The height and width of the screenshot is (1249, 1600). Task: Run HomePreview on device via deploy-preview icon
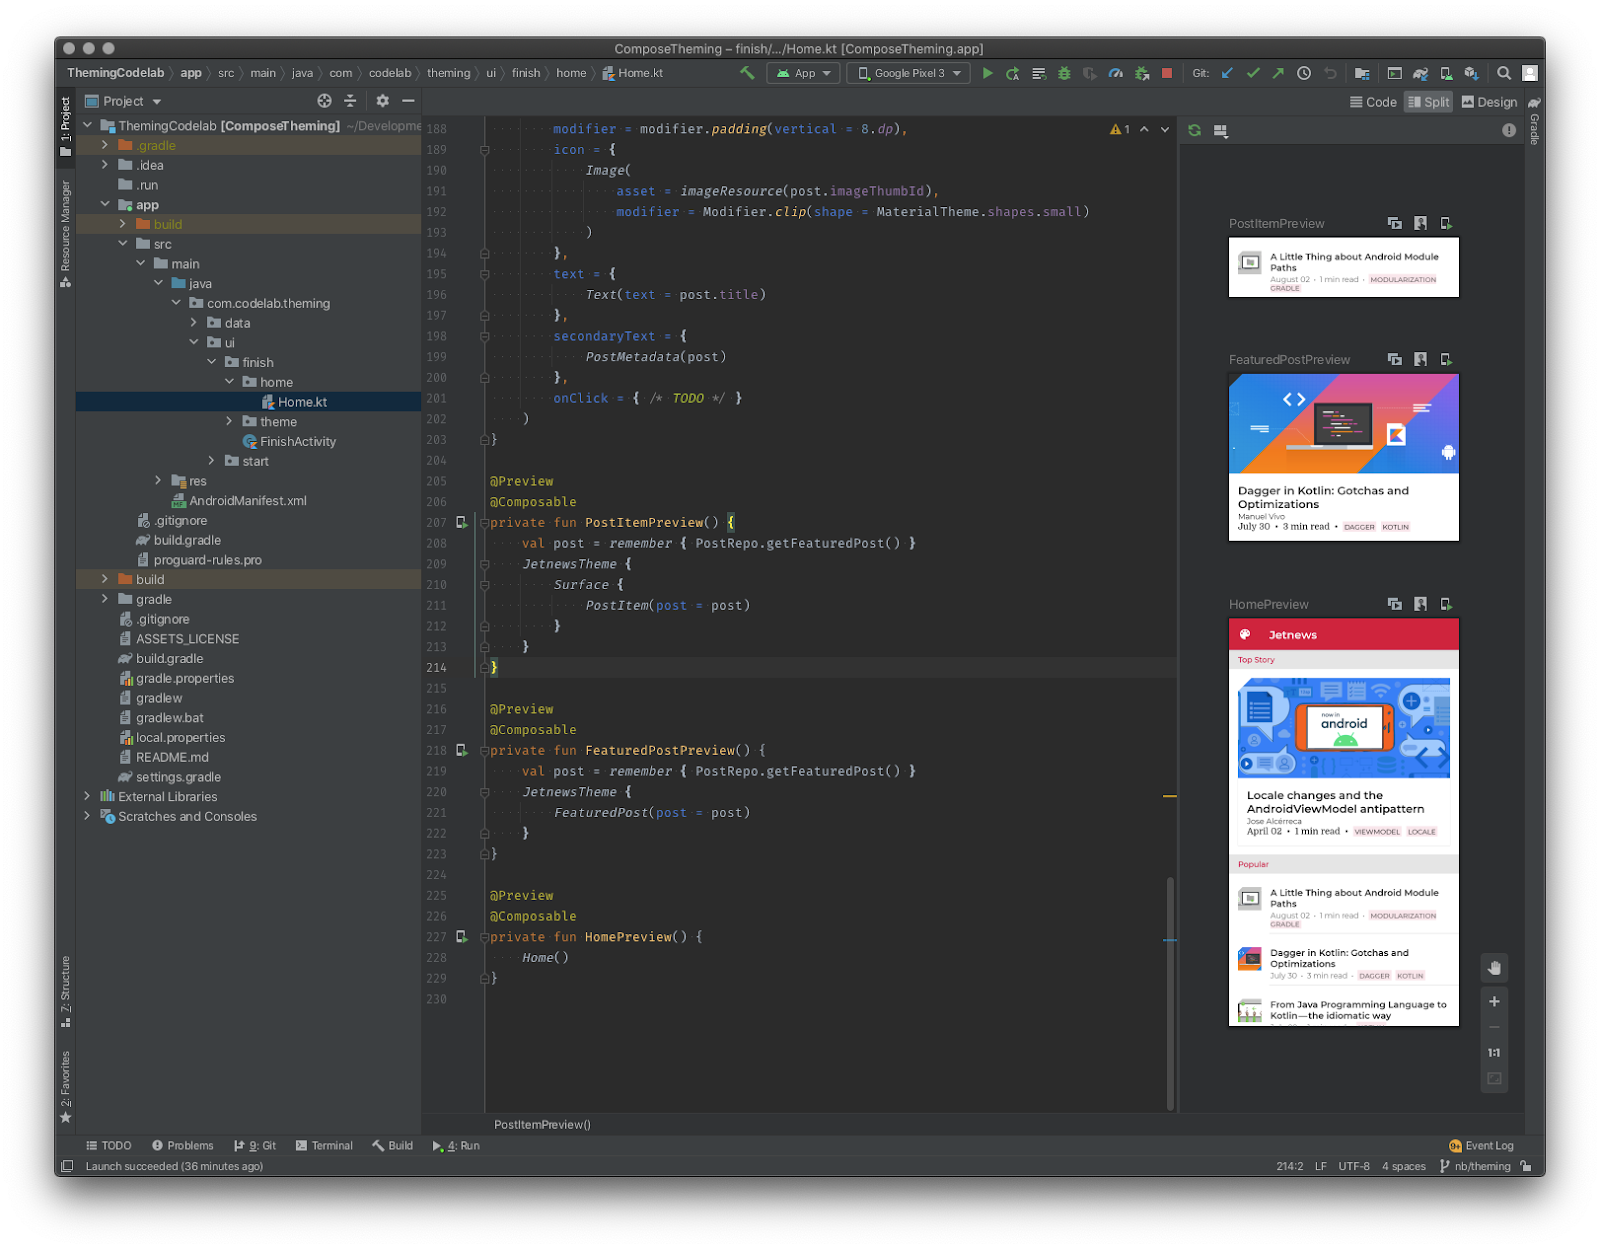point(1444,604)
